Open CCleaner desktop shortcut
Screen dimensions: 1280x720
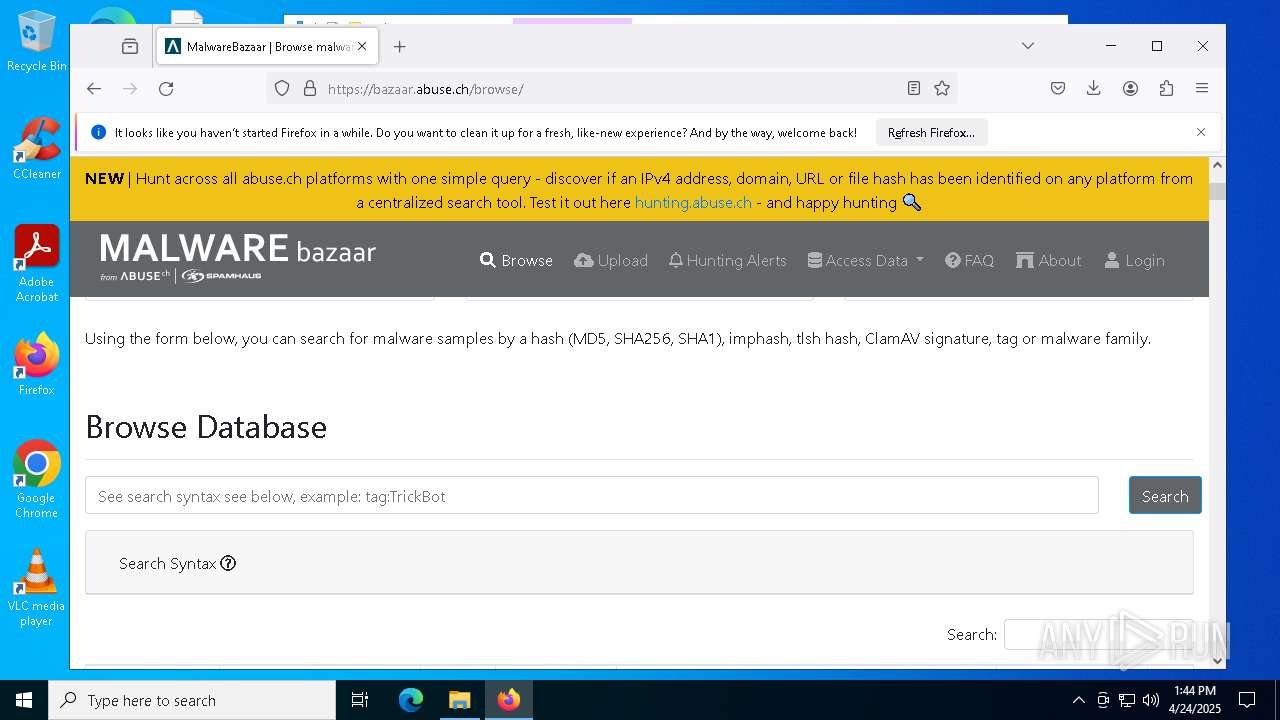coord(37,148)
